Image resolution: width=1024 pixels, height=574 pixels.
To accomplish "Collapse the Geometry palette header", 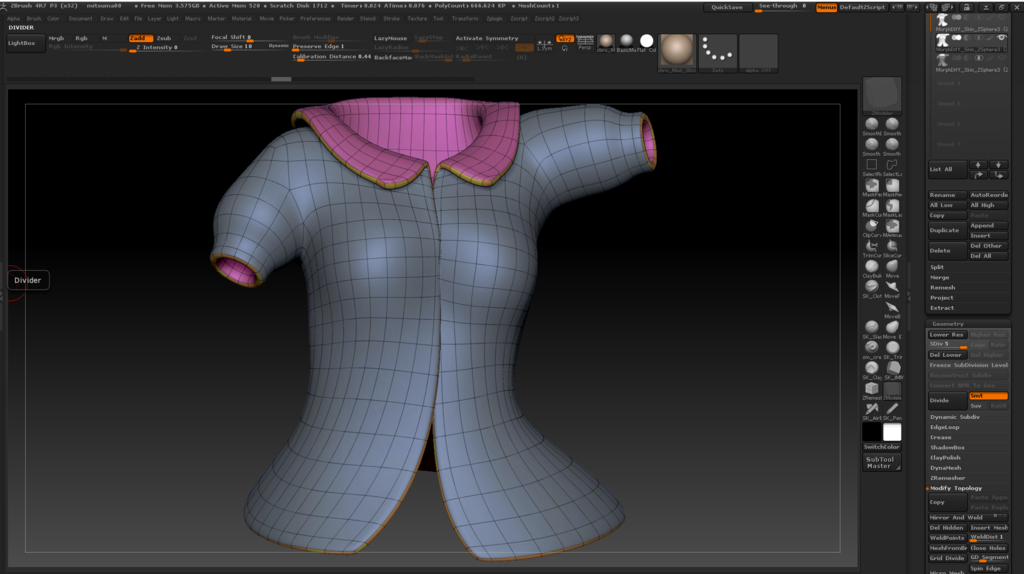I will tap(968, 324).
